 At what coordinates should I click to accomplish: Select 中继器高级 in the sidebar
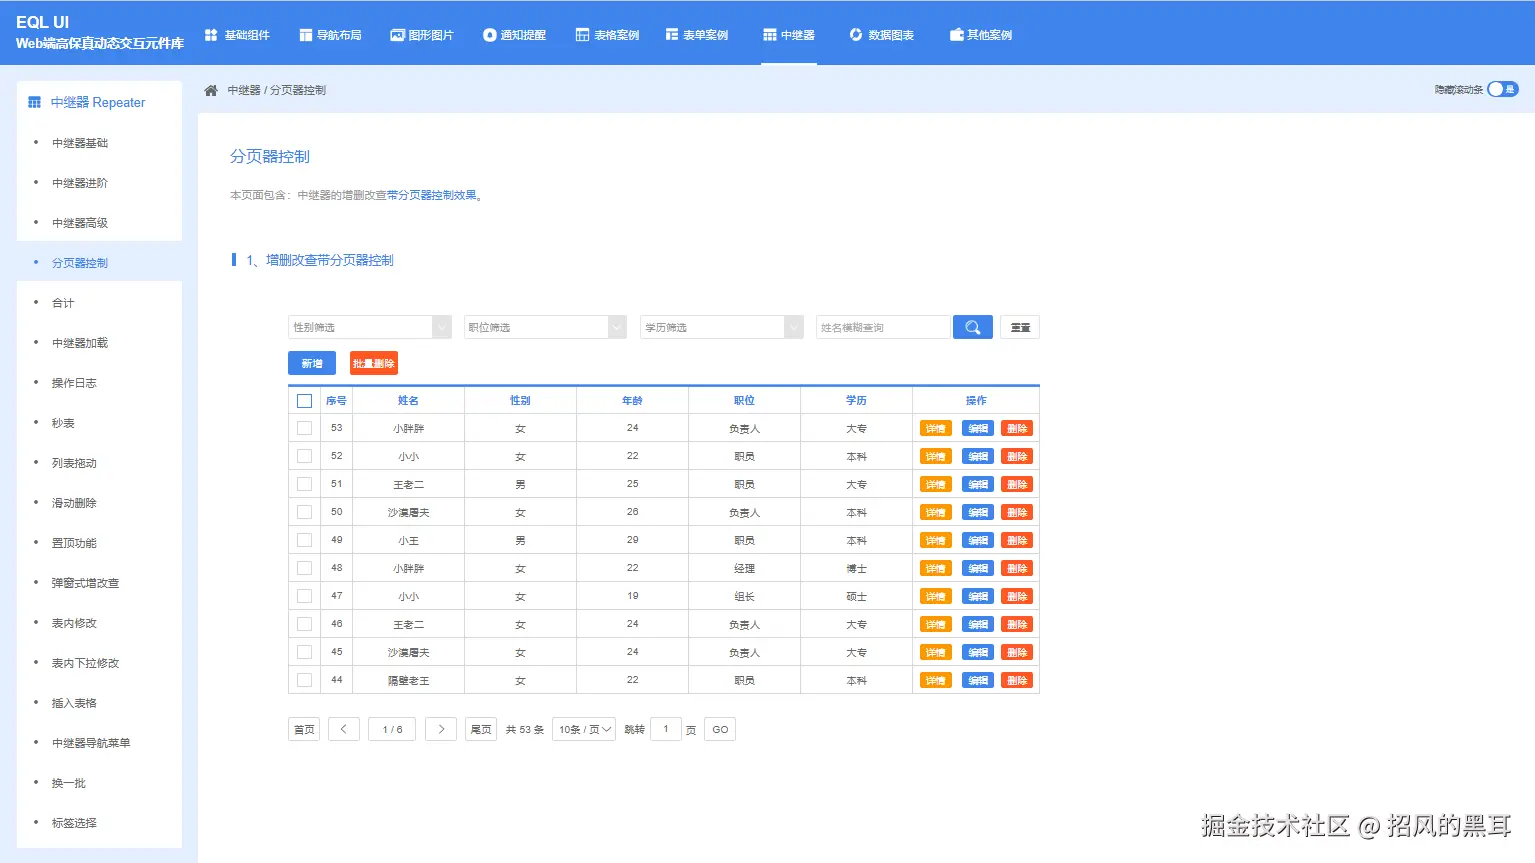click(x=99, y=223)
